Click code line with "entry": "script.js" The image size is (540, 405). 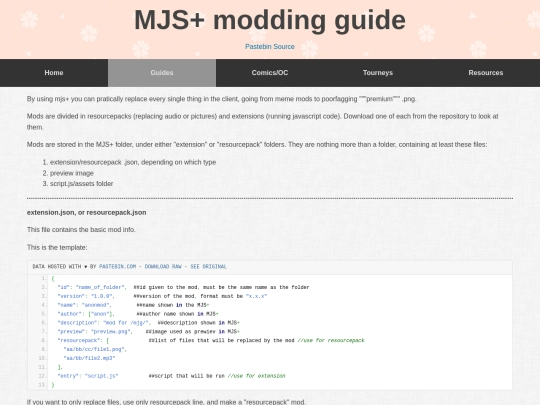tap(171, 376)
